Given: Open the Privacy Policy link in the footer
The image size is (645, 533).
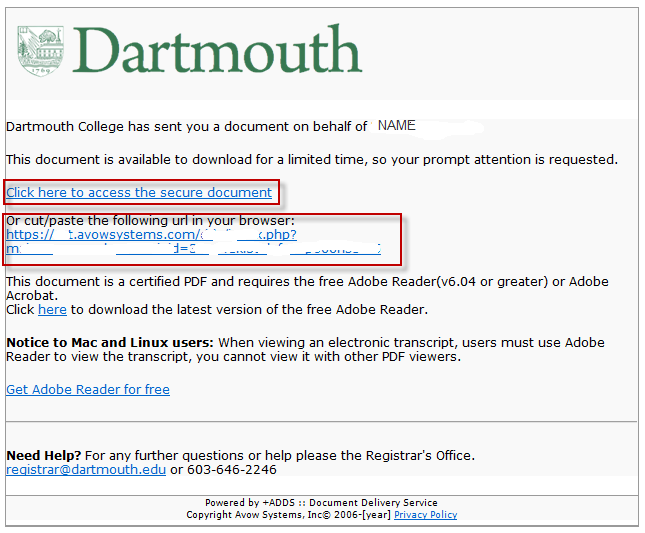Looking at the screenshot, I should [425, 515].
